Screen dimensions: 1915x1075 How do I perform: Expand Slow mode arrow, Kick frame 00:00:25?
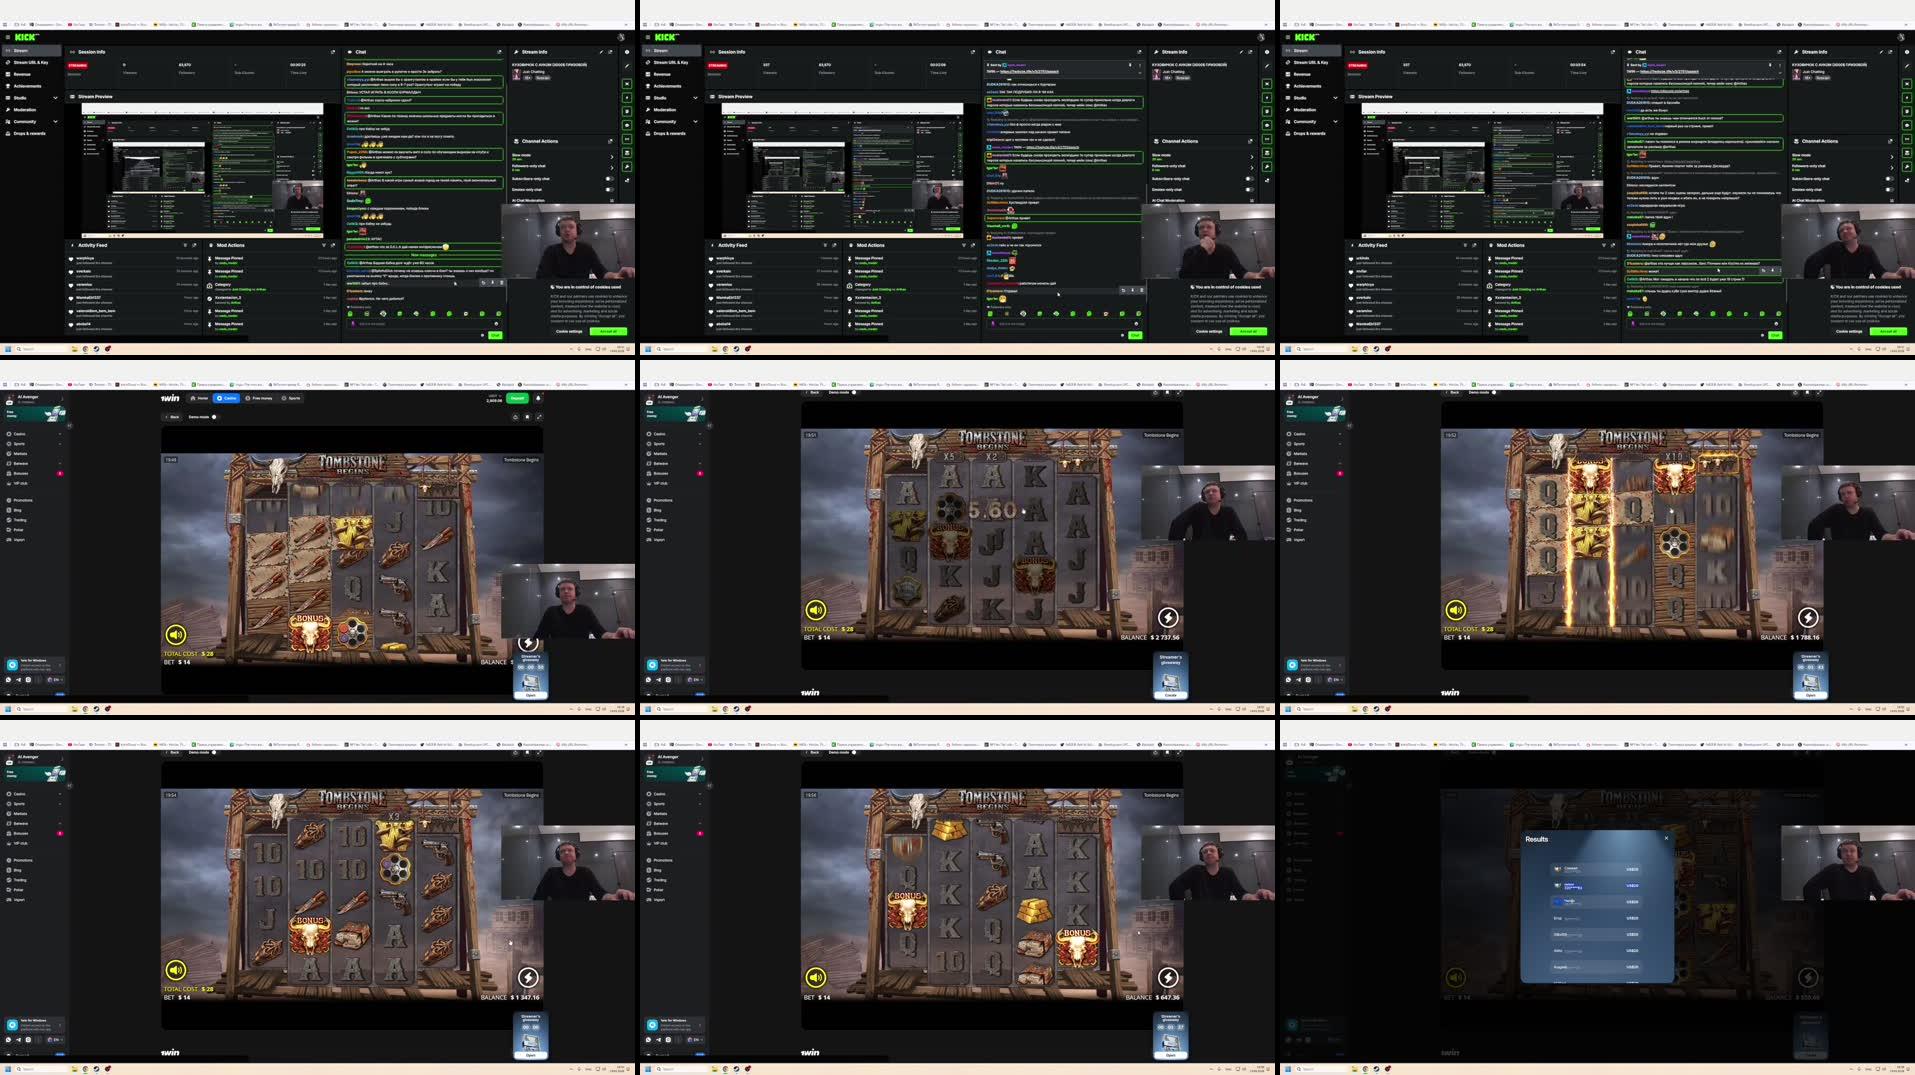tap(612, 157)
